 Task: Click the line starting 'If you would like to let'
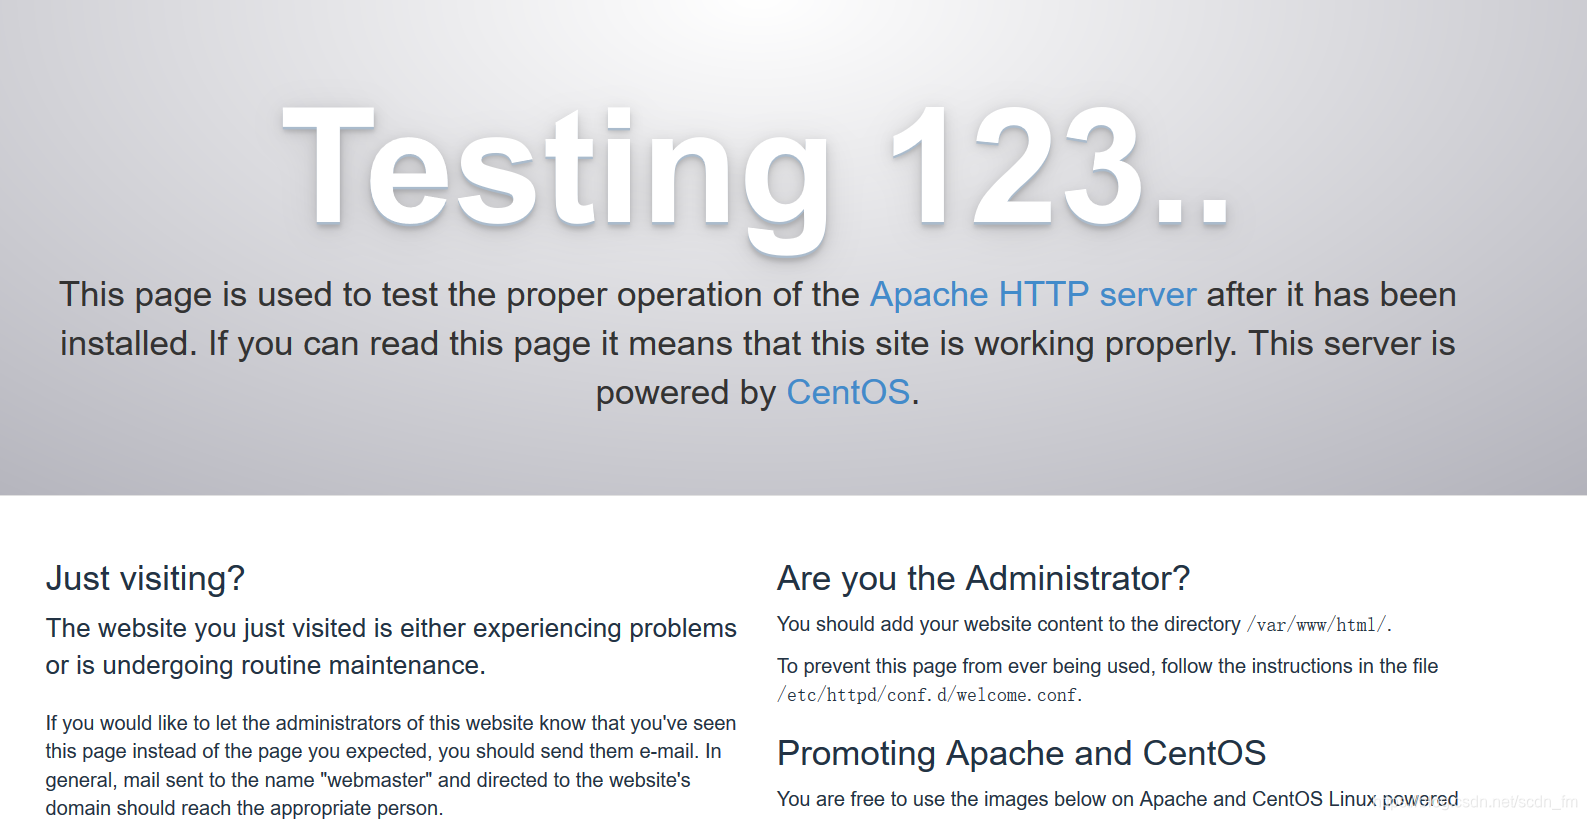391,723
